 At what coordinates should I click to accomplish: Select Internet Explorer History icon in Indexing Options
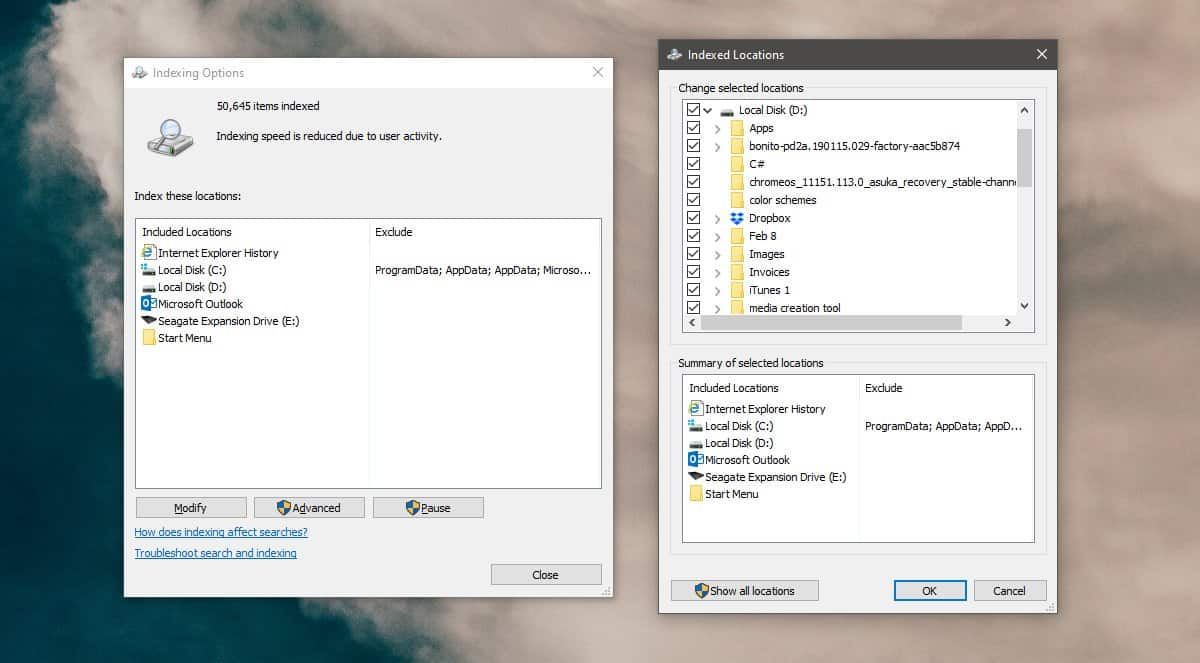(149, 253)
